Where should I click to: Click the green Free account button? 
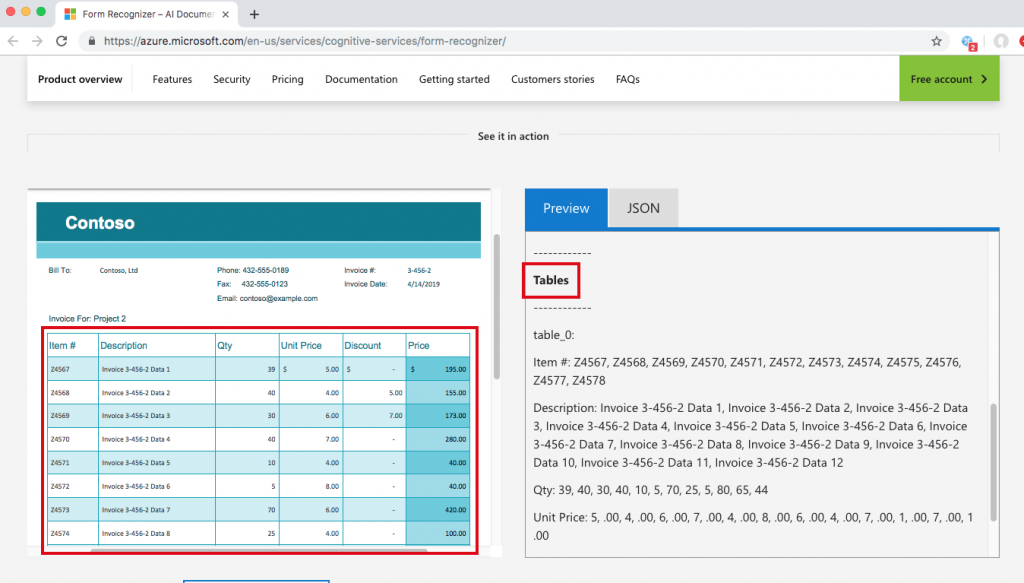click(x=949, y=78)
